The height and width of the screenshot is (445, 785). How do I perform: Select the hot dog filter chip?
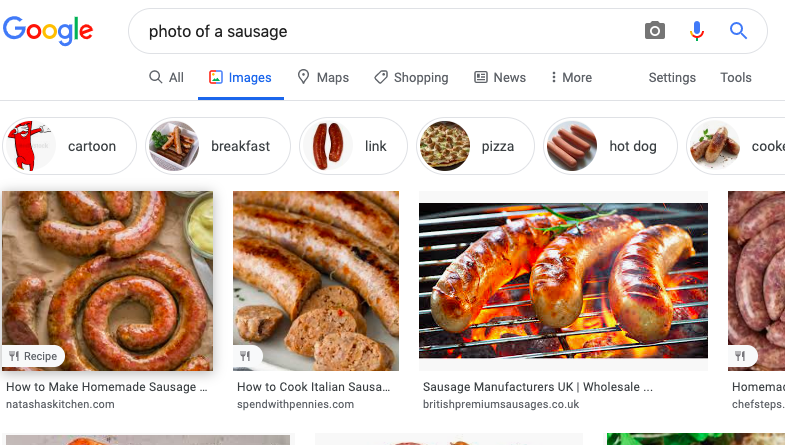point(610,146)
